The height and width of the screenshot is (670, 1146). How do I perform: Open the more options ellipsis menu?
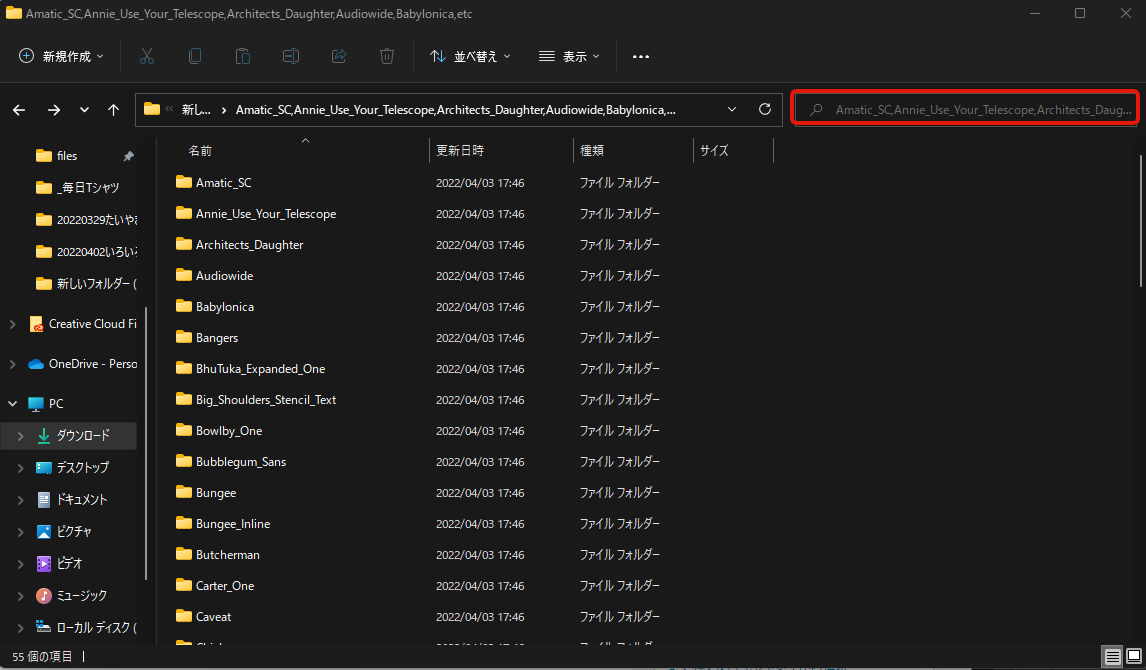(x=641, y=56)
